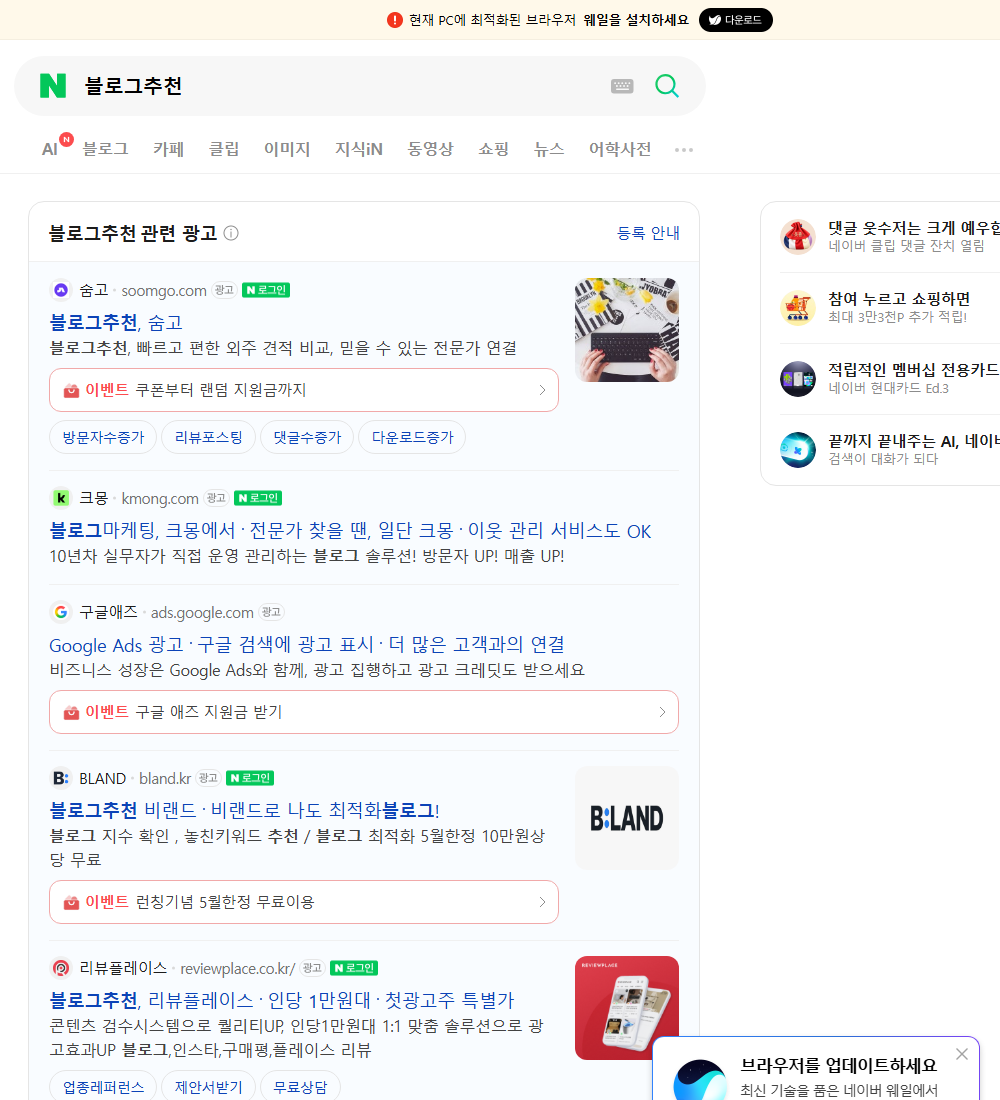The height and width of the screenshot is (1100, 1000).
Task: Click the 댓글 웃수저는 promo icon
Action: [798, 236]
